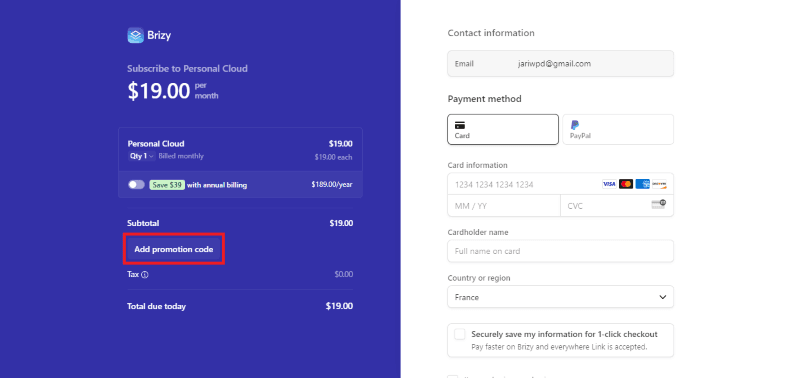
Task: Click the Brizy brand name text
Action: tap(159, 36)
